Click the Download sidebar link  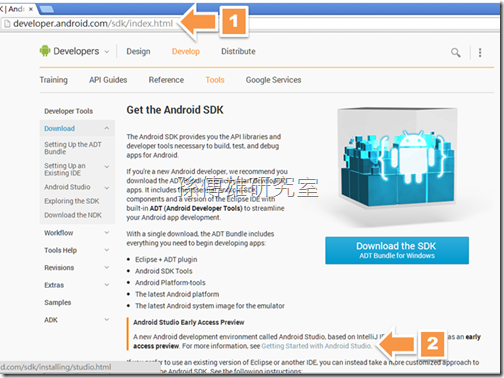(59, 128)
